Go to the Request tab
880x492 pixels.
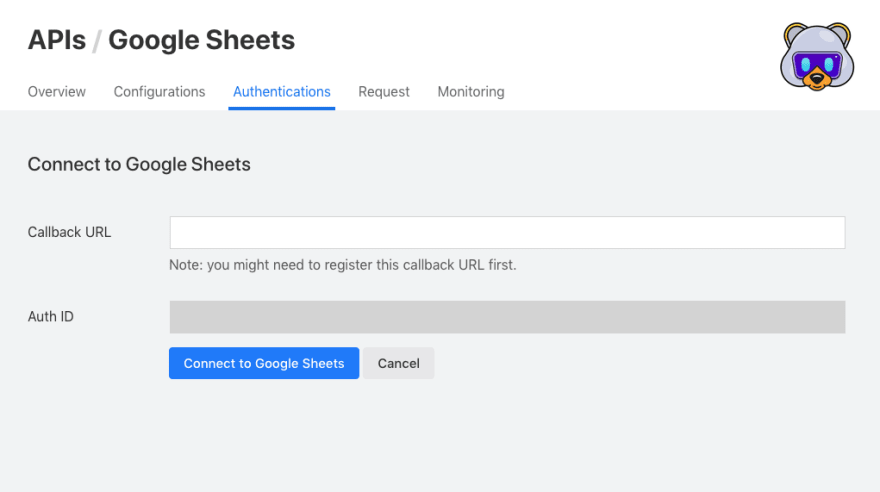pos(384,91)
